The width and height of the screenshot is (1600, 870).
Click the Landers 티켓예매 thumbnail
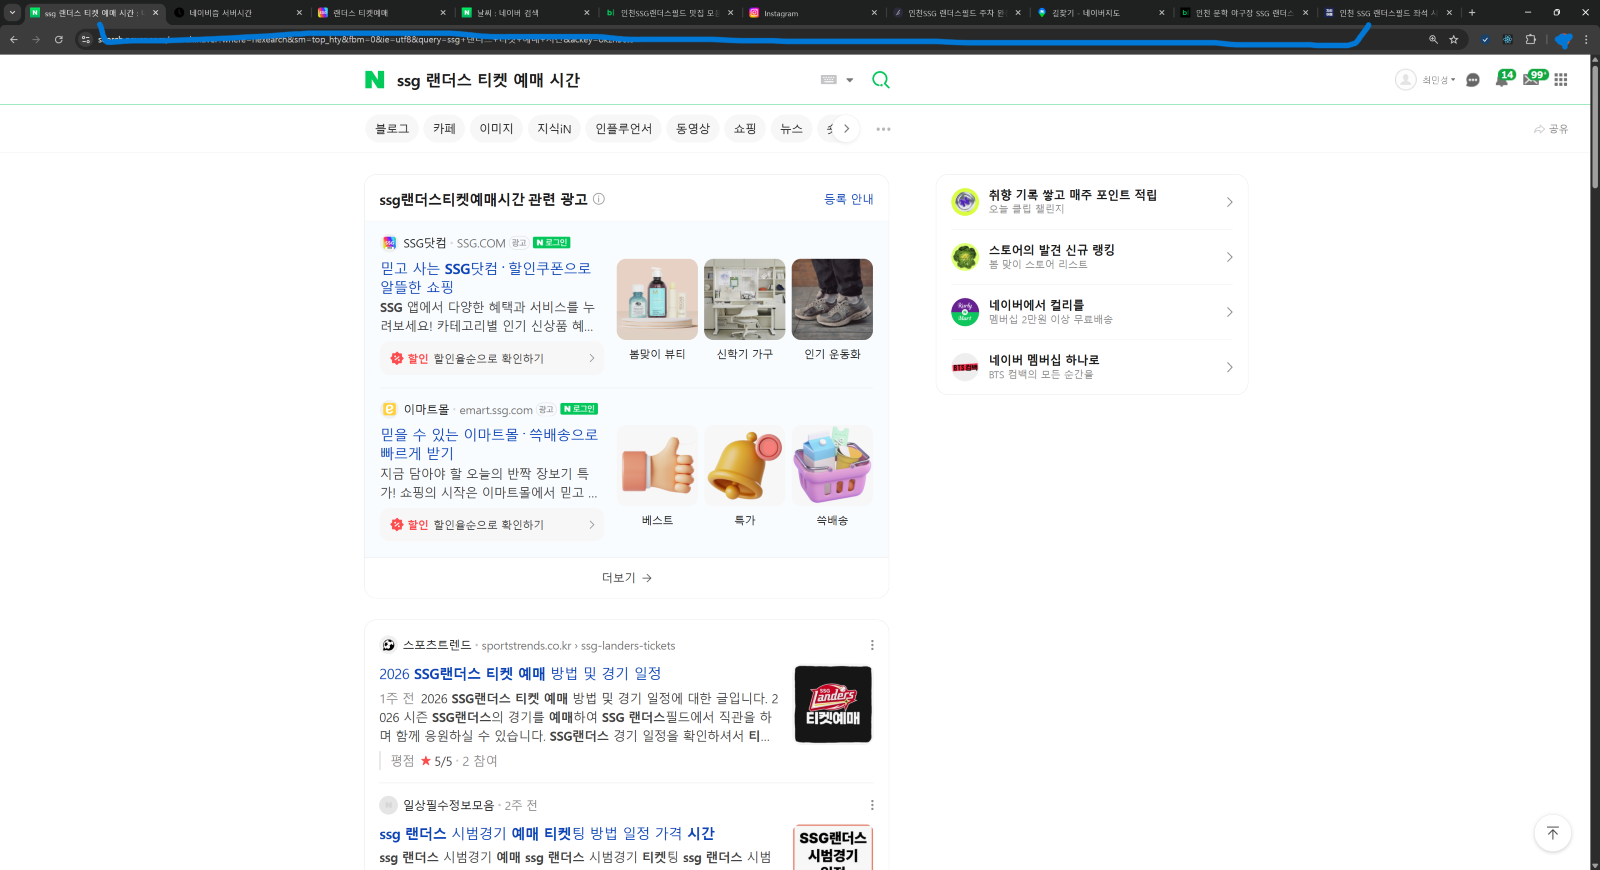pos(833,704)
